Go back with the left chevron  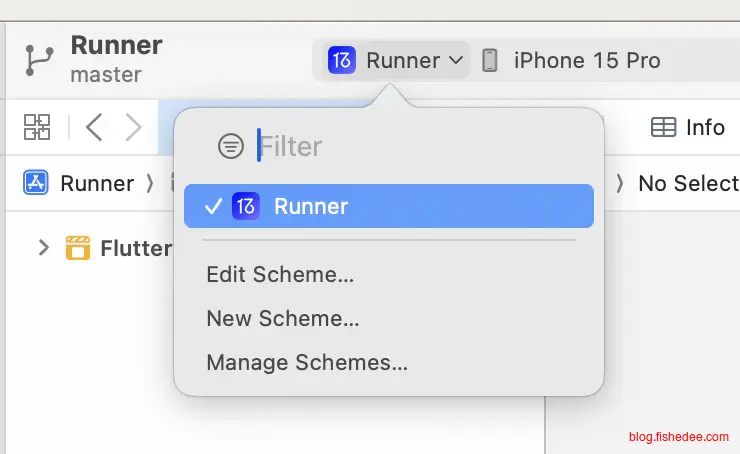click(94, 127)
